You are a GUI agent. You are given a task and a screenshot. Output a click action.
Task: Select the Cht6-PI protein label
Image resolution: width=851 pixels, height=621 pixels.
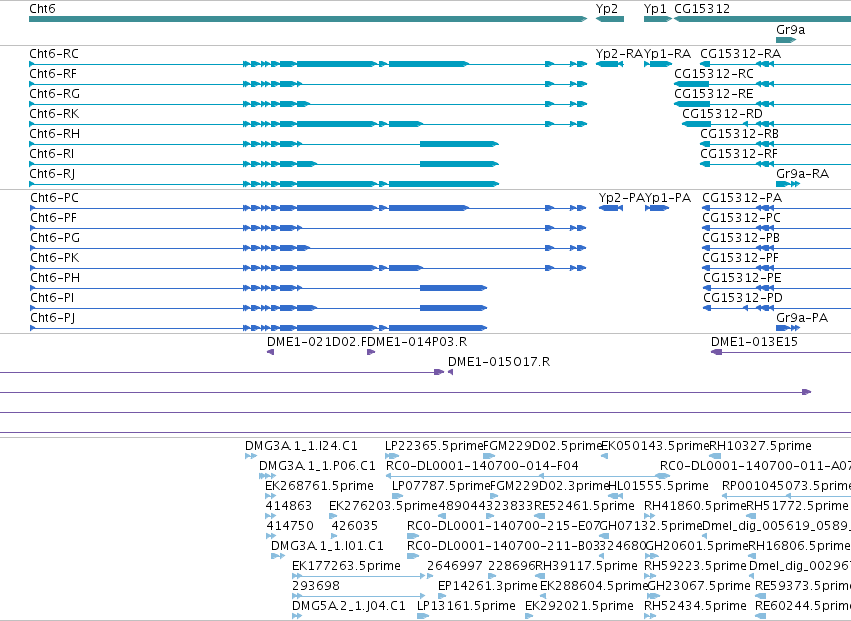[52, 297]
